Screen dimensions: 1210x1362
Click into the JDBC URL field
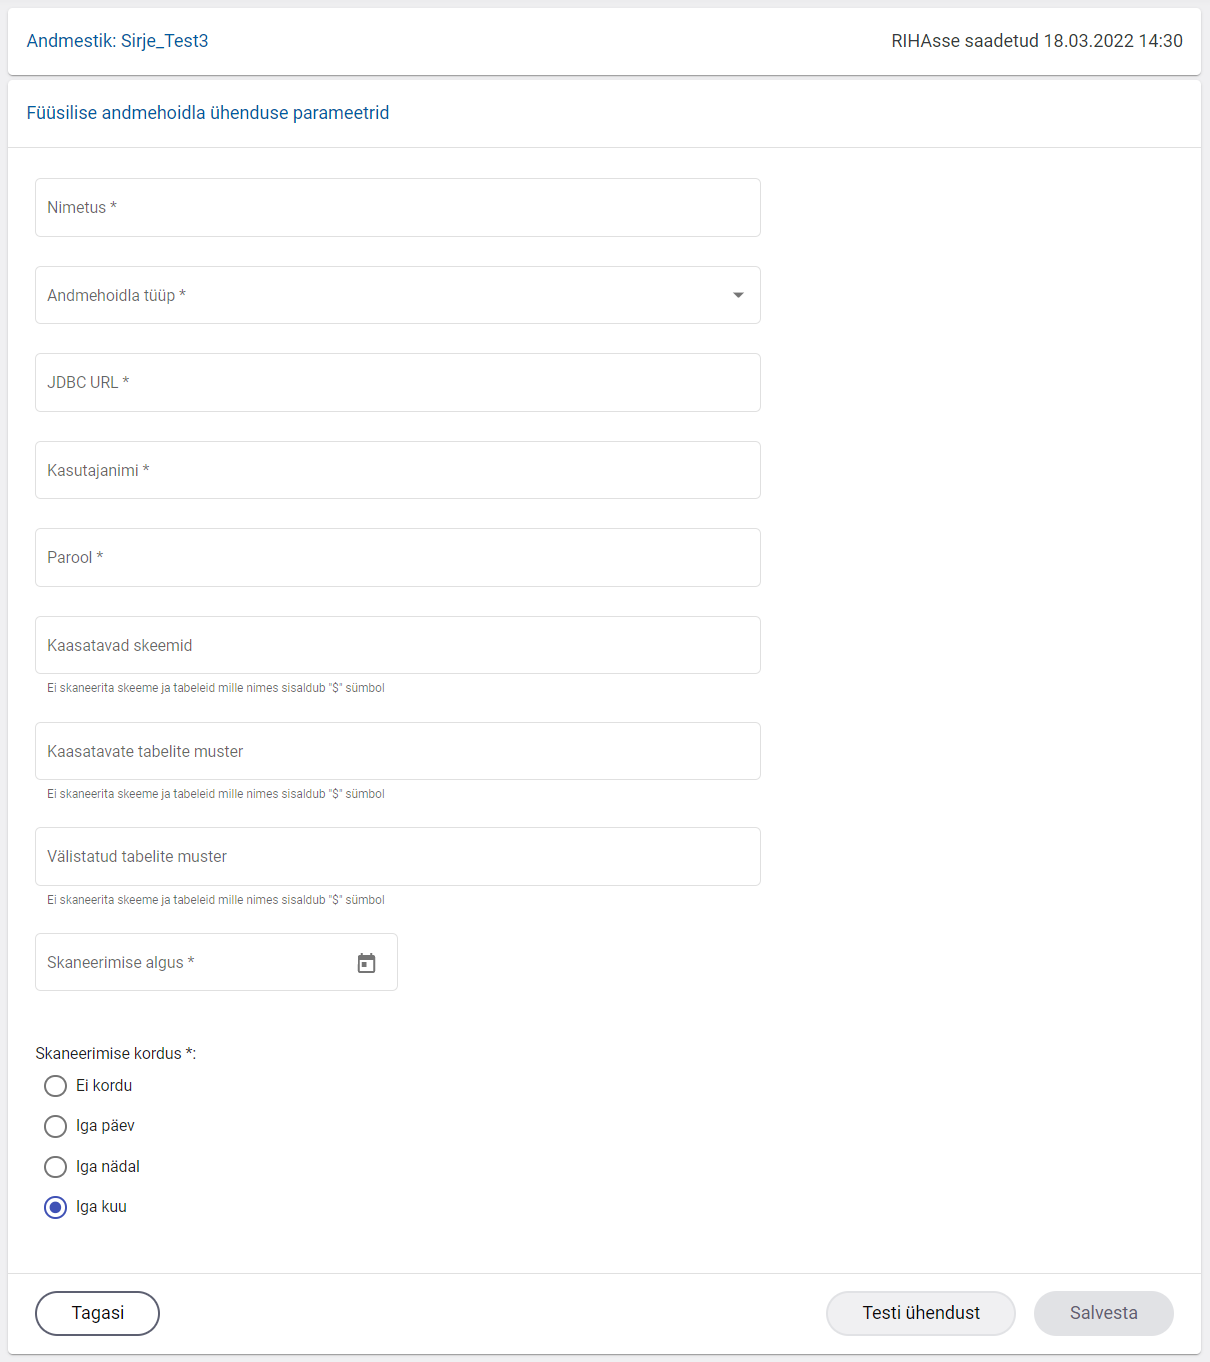click(397, 383)
